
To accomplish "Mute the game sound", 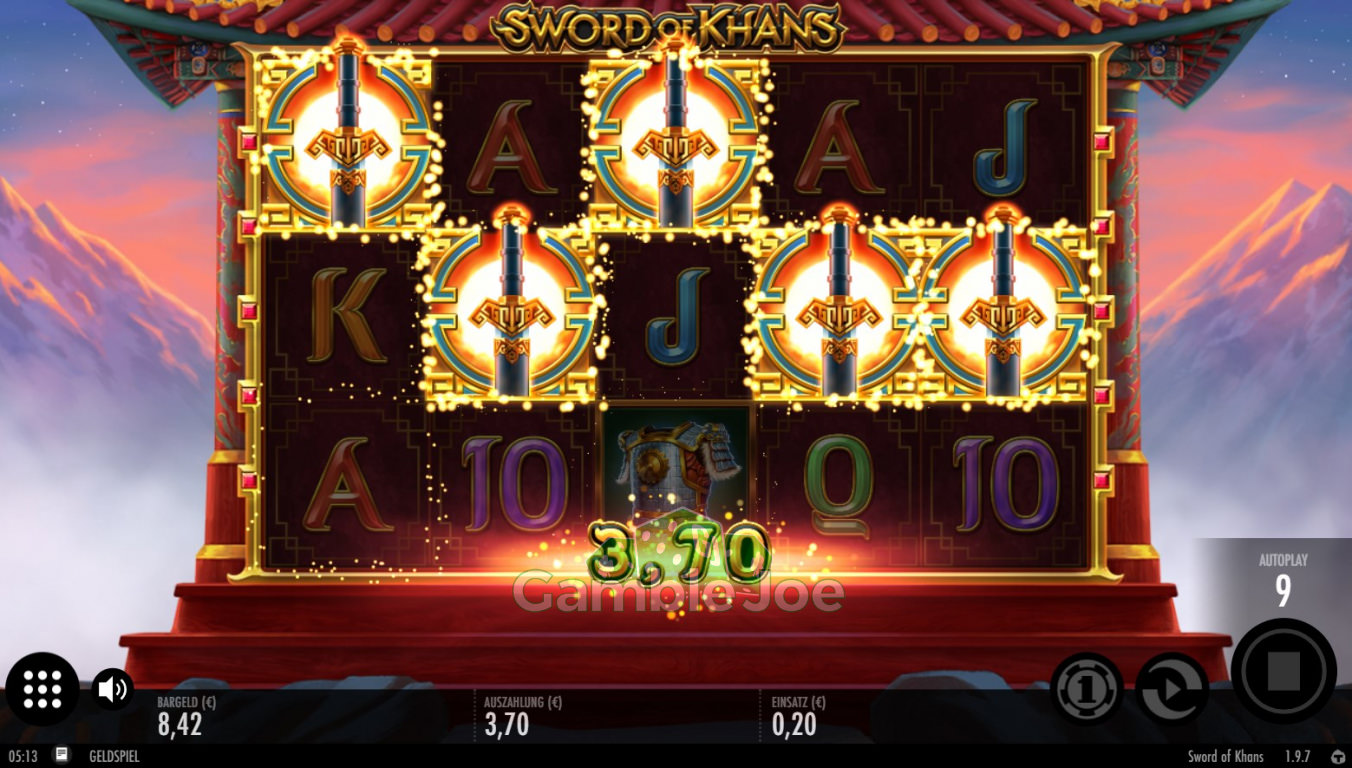I will (x=112, y=689).
